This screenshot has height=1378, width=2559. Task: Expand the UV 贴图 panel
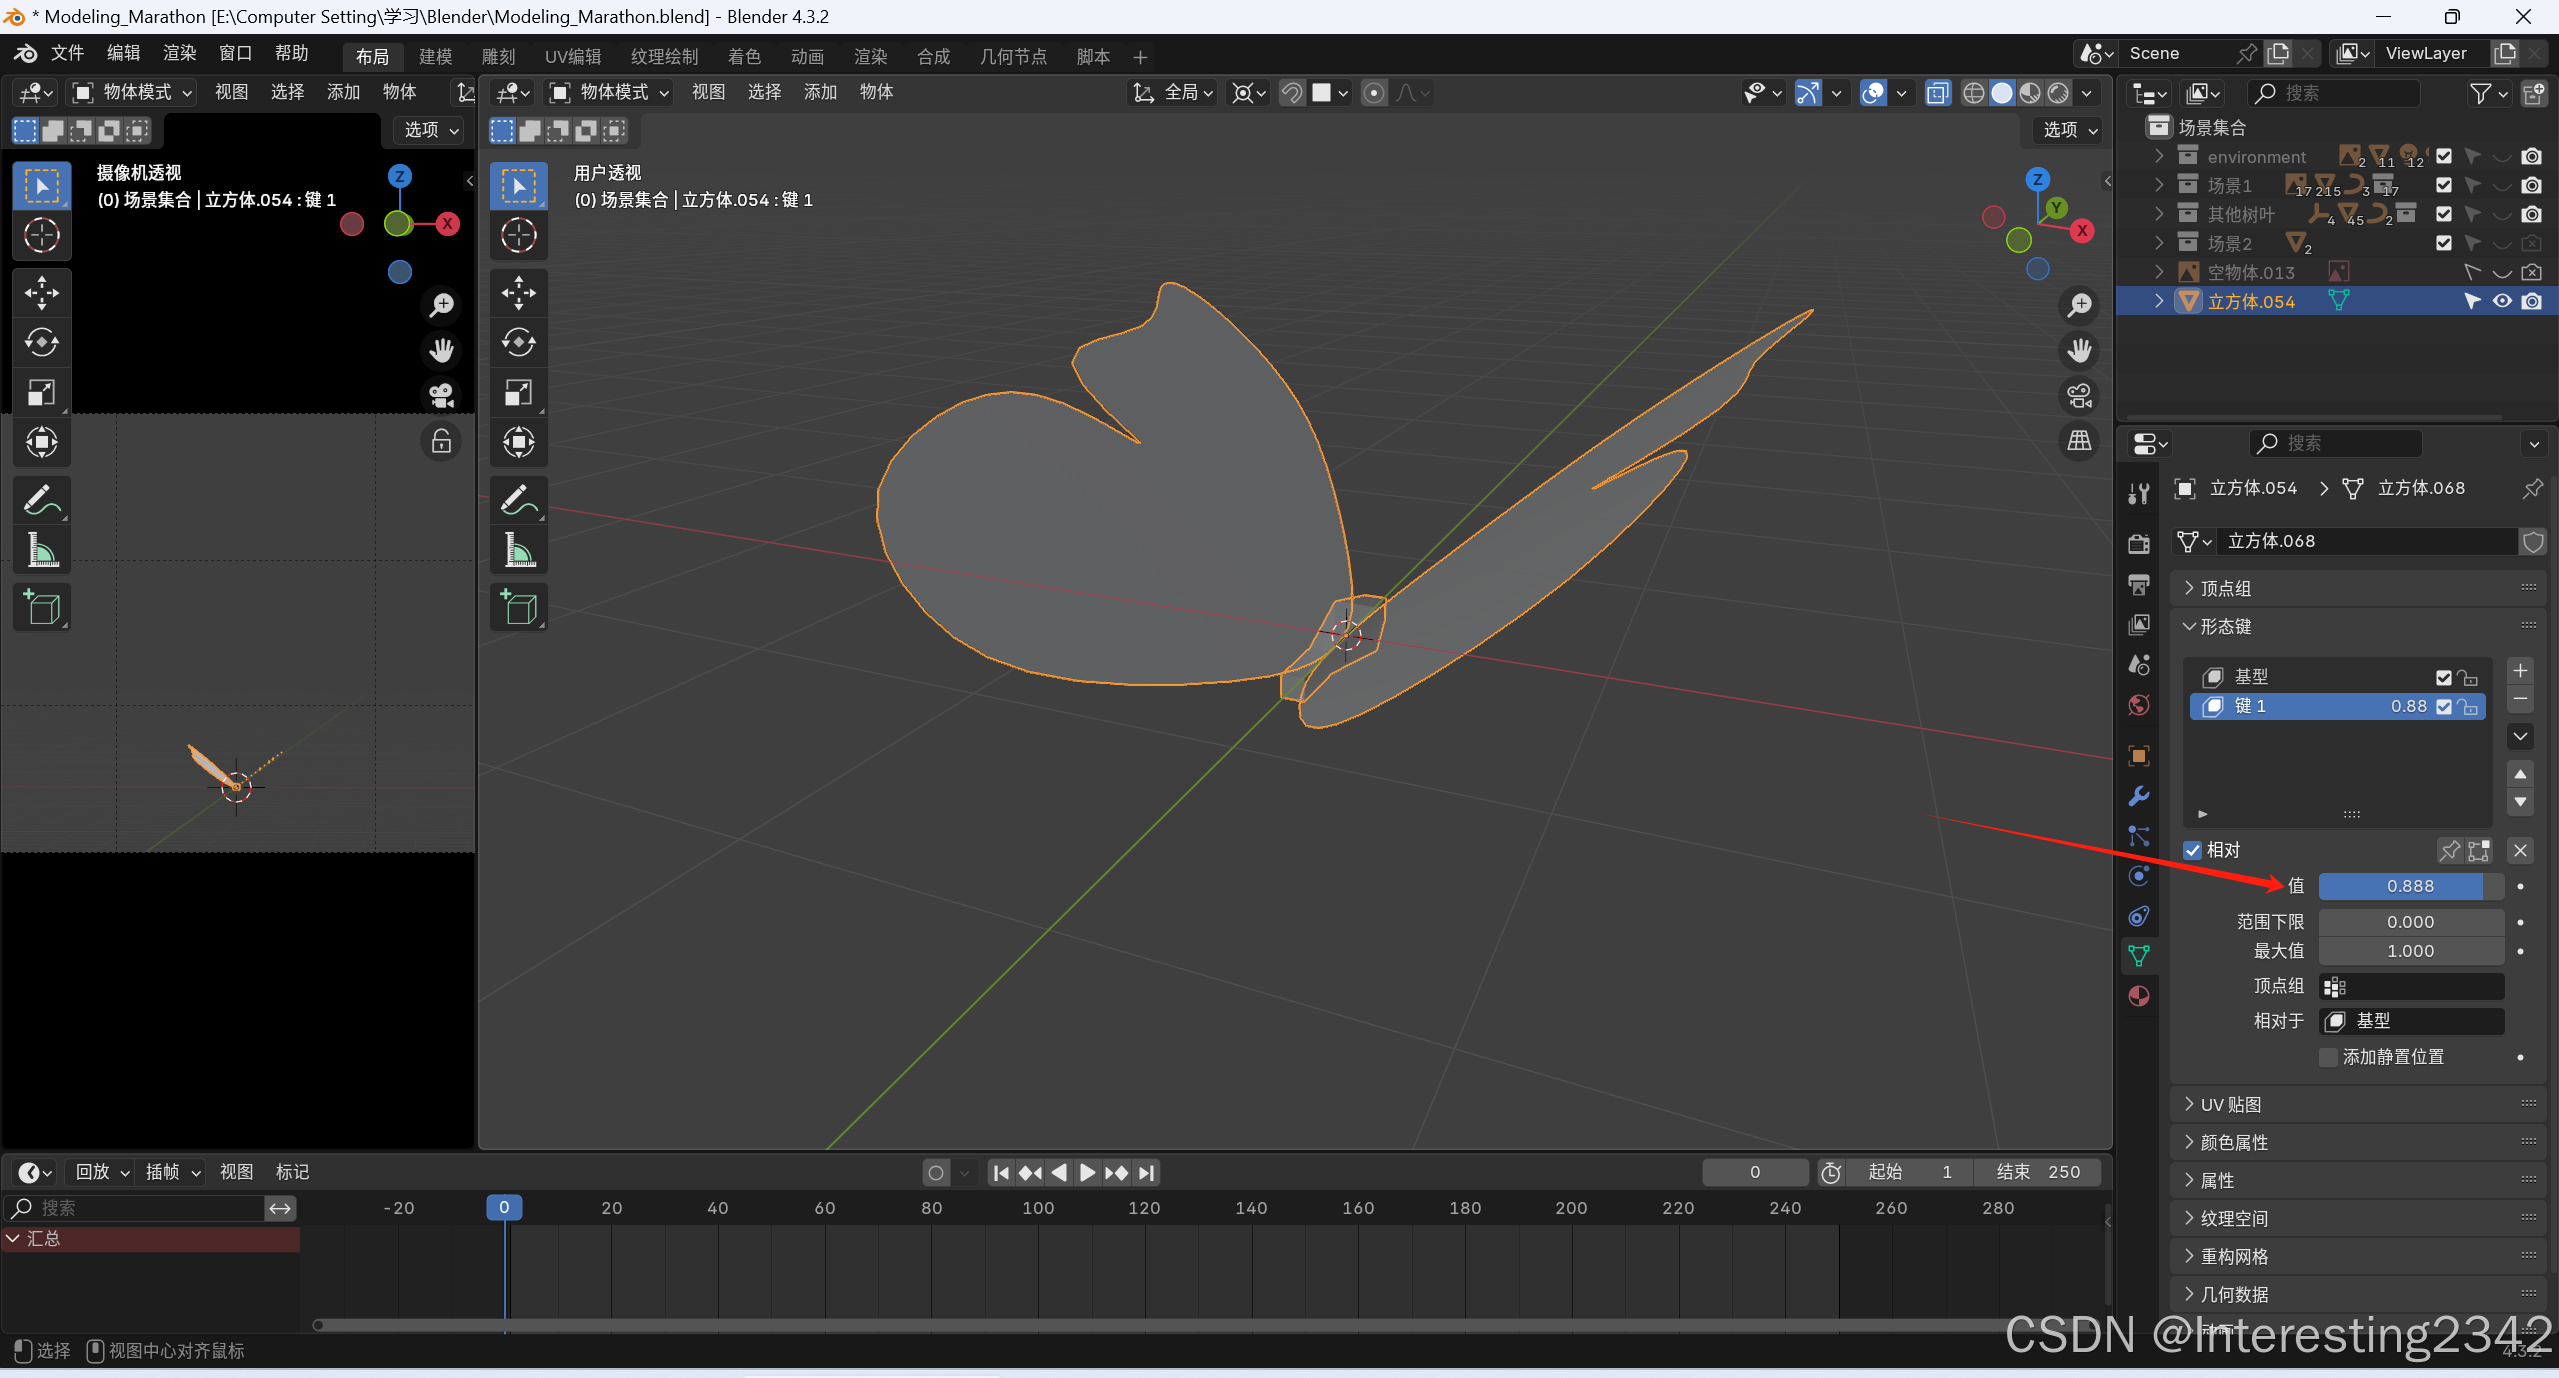pos(2230,1104)
